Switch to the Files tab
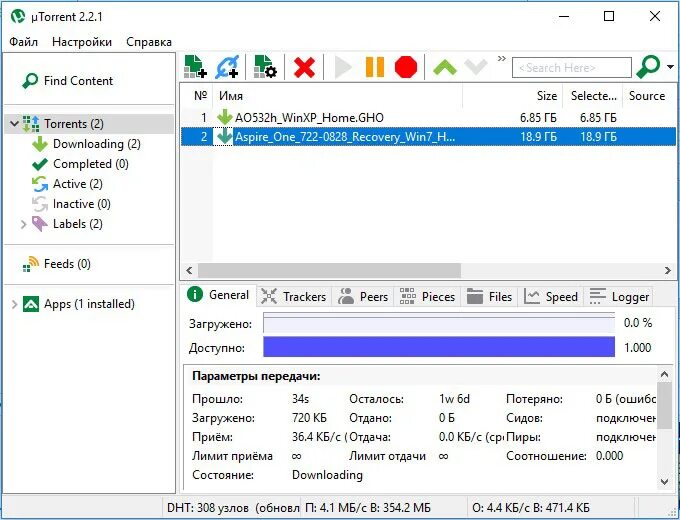680x520 pixels. 489,297
